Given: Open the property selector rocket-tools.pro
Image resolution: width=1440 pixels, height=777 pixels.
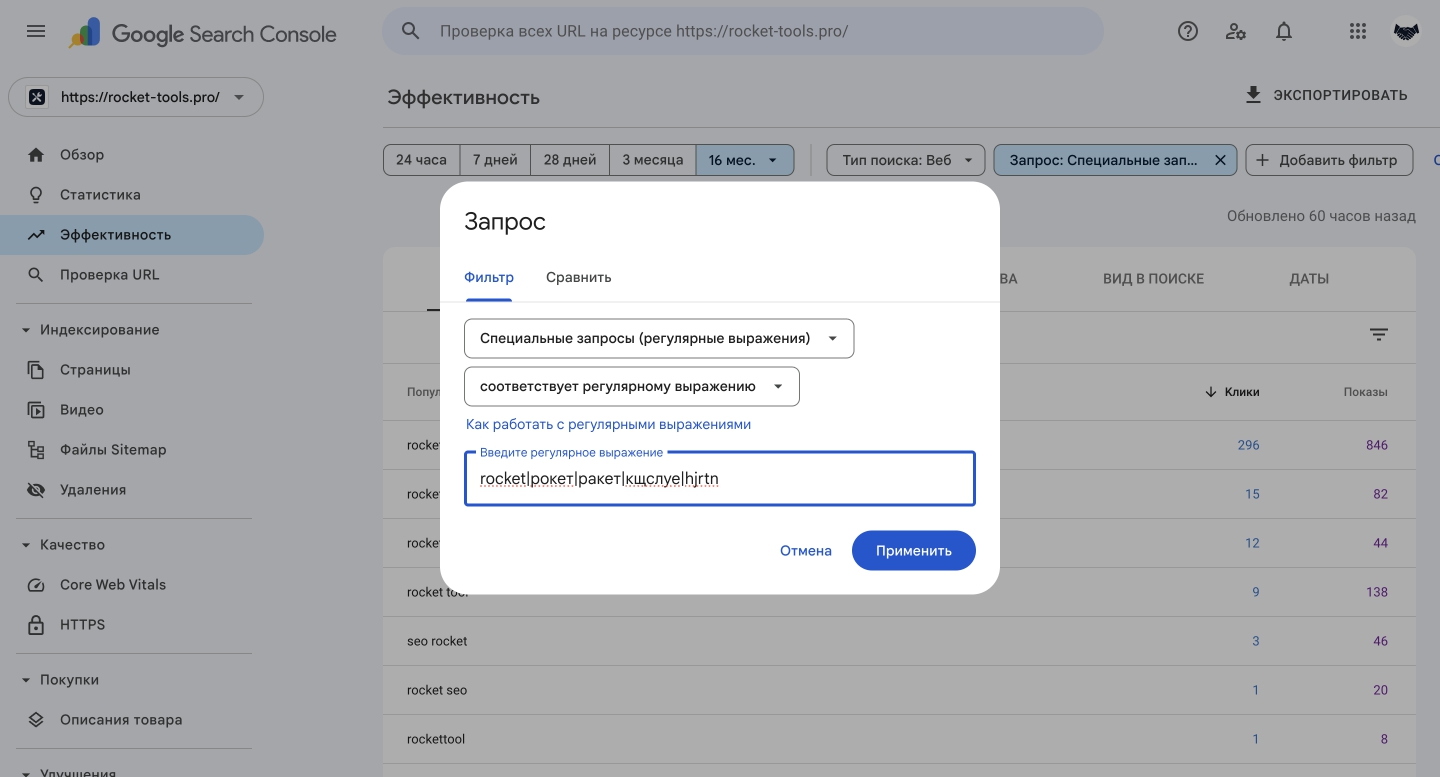Looking at the screenshot, I should (x=136, y=97).
